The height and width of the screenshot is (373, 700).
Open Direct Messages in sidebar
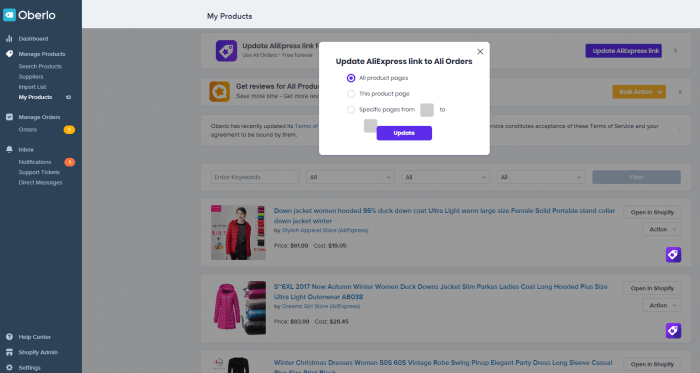pyautogui.click(x=40, y=182)
